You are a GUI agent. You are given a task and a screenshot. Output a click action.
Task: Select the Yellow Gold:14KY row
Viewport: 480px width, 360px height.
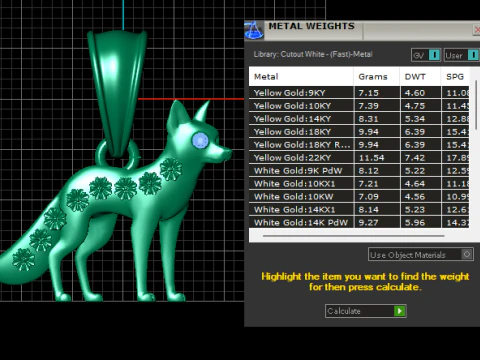tap(359, 119)
